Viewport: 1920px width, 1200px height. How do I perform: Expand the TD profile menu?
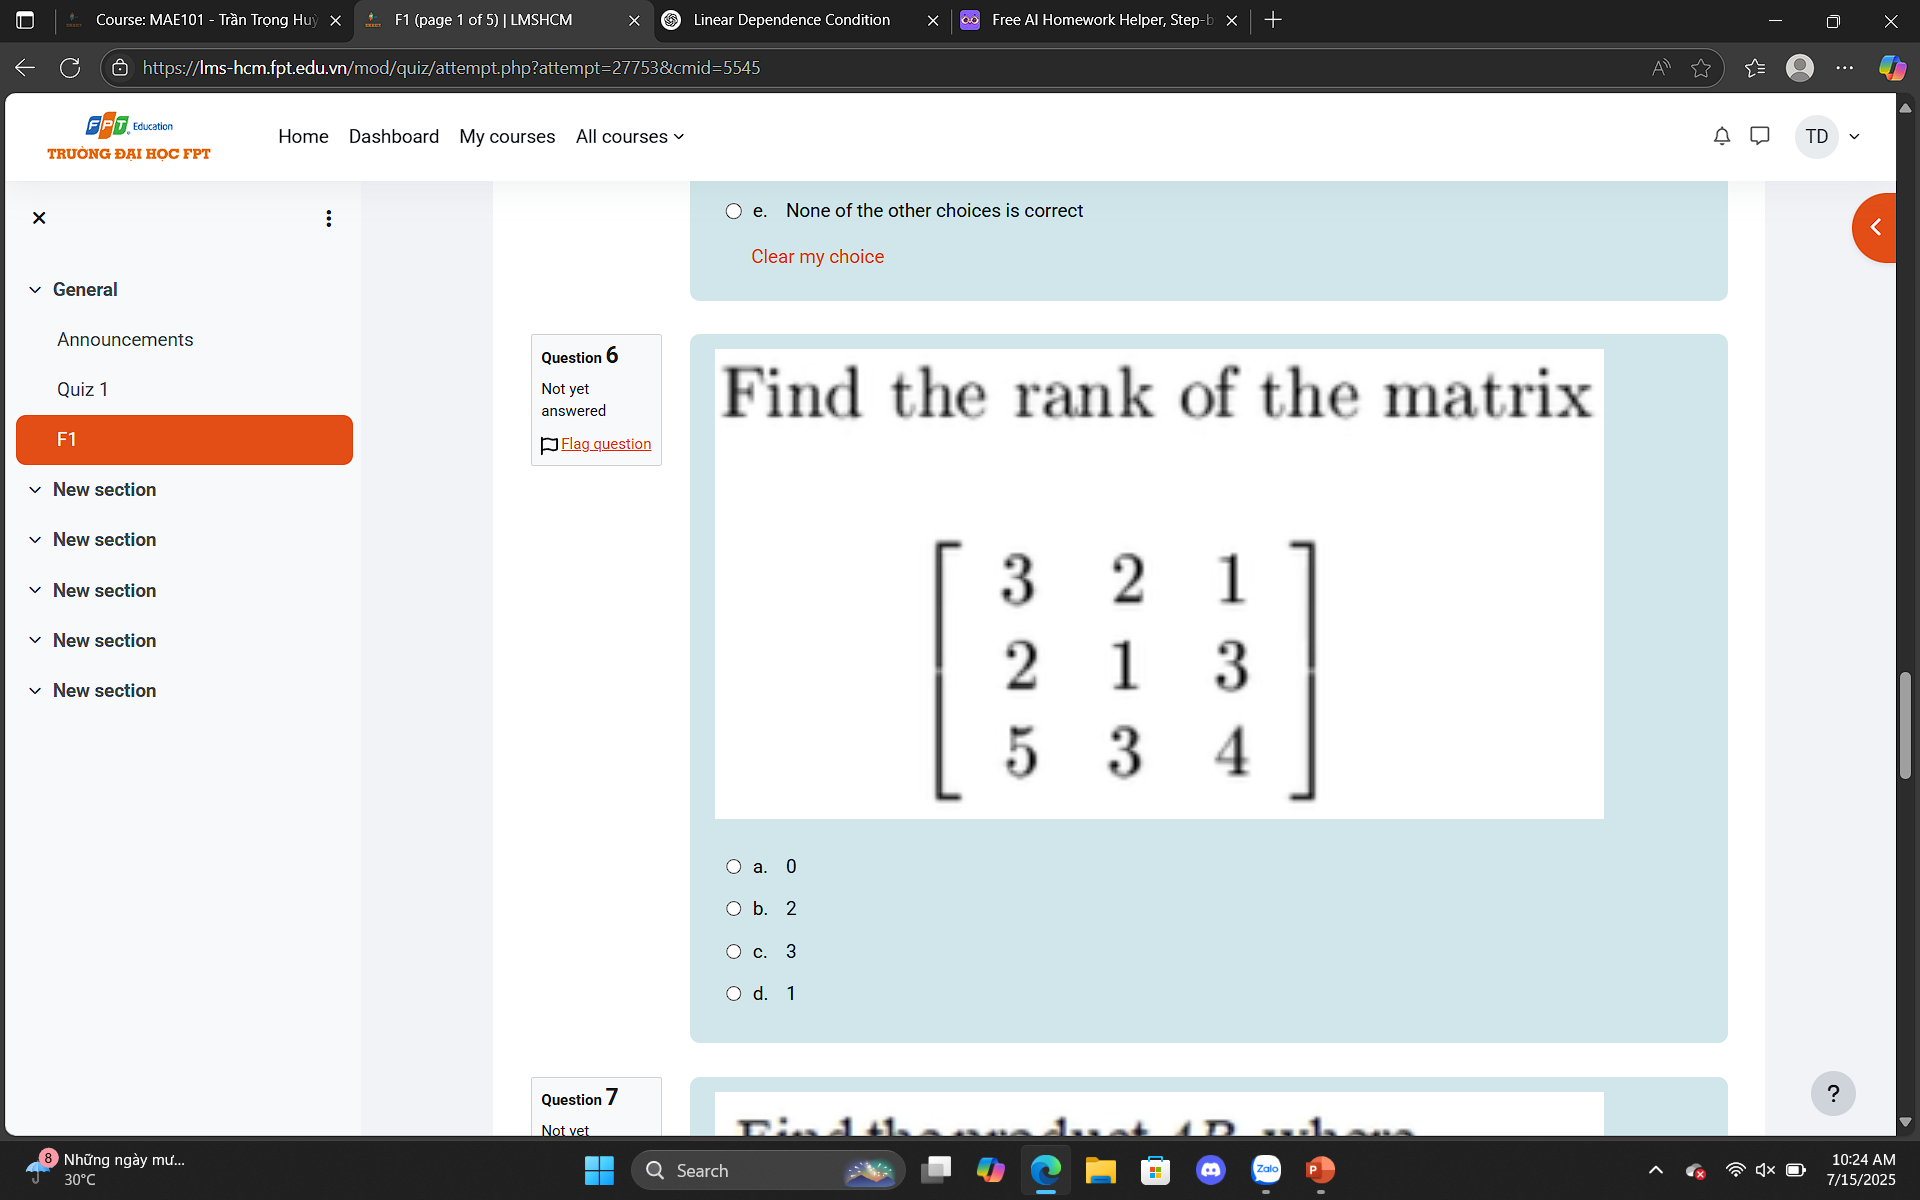pos(1828,136)
